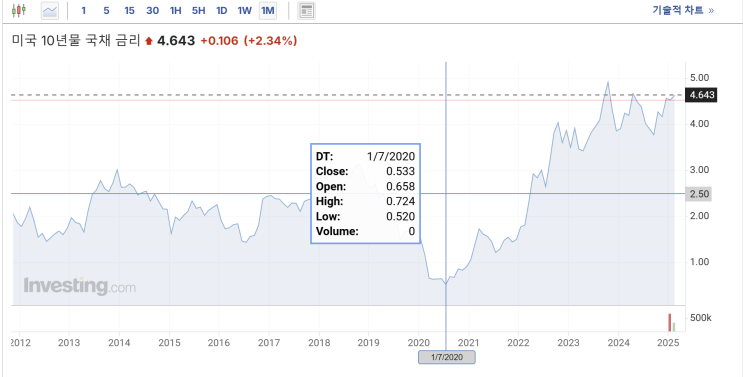Click the 500k volume axis label
Viewport: 743px width, 377px height.
702,318
